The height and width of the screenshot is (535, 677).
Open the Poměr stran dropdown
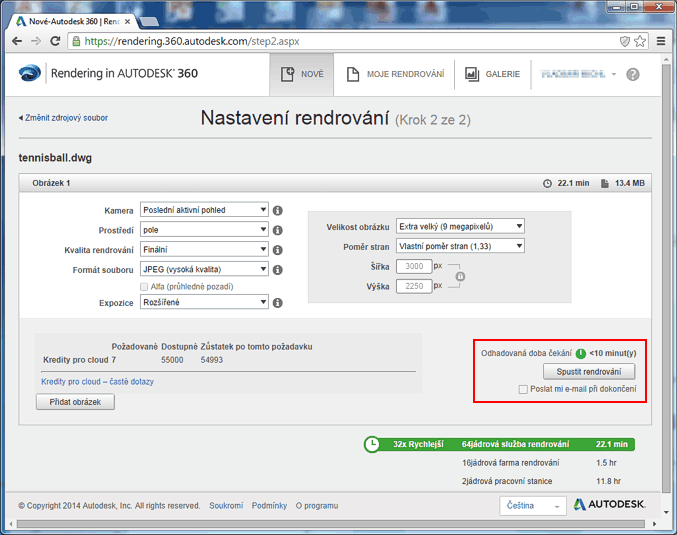pos(460,246)
